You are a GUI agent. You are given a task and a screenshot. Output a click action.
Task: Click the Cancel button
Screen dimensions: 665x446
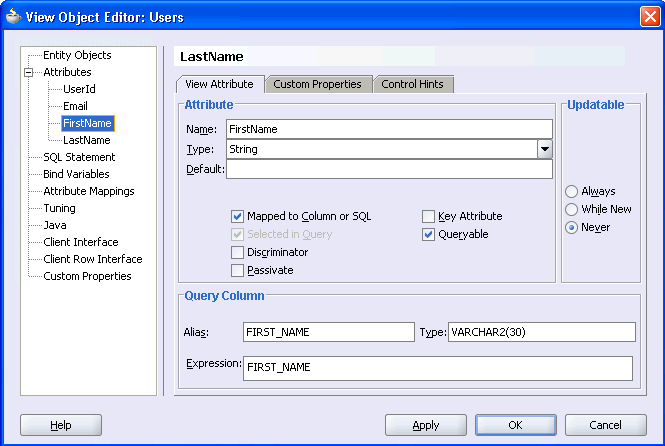pos(606,425)
